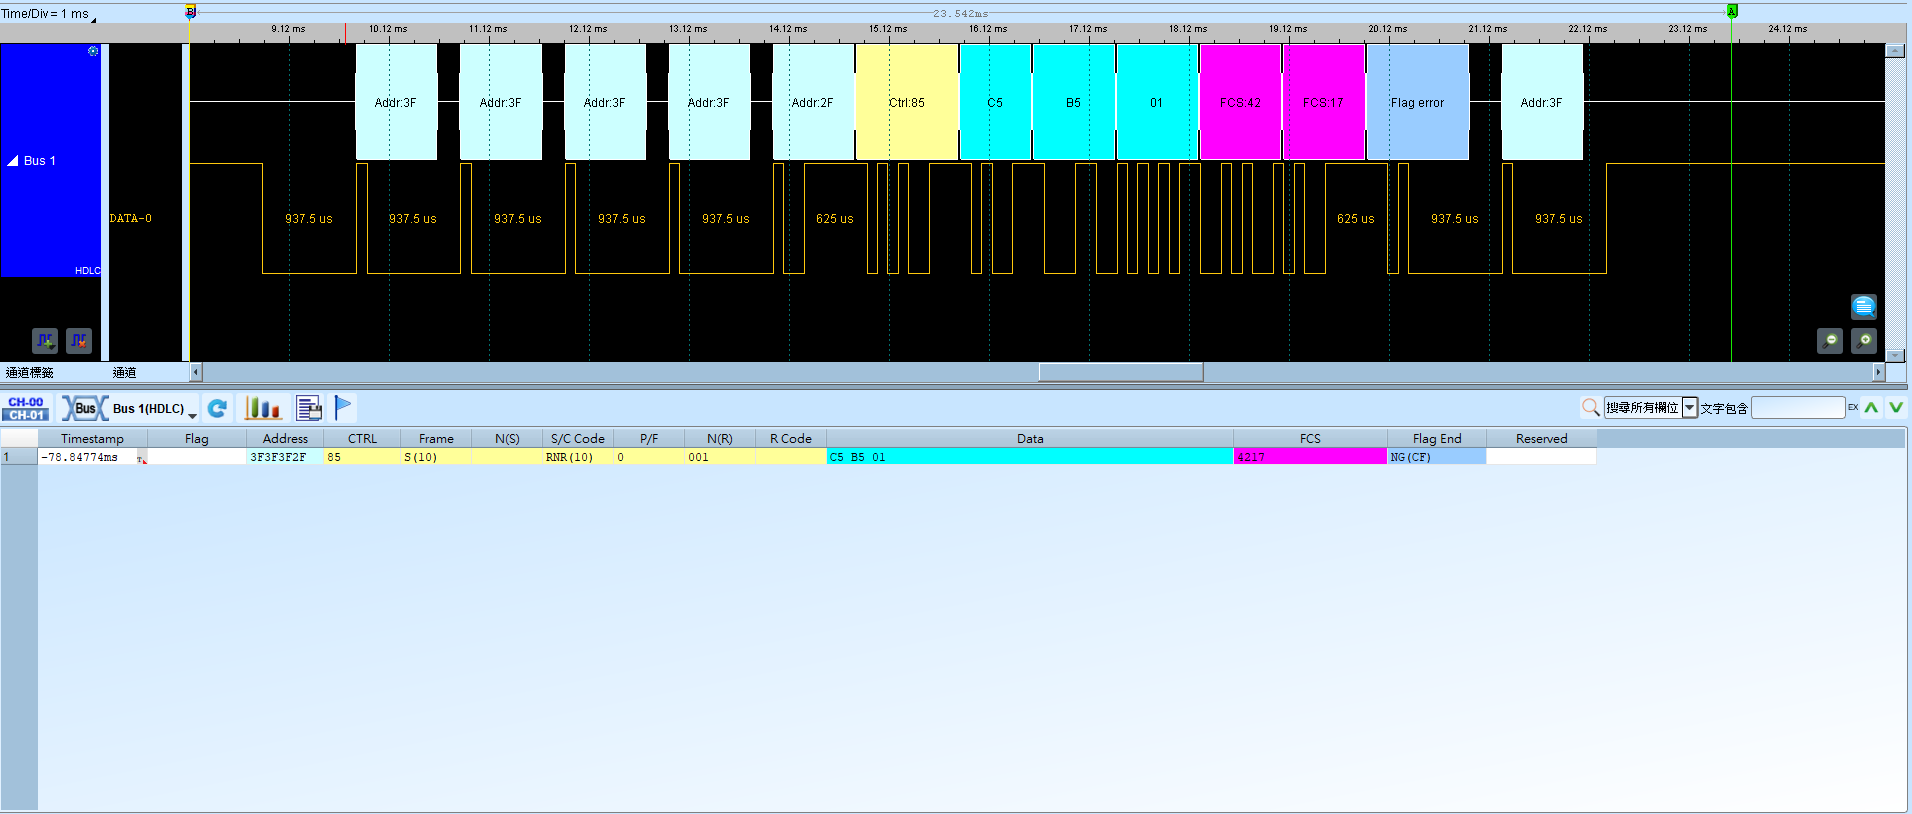The image size is (1912, 814).
Task: Sort by the Timestamp column header
Action: click(92, 439)
